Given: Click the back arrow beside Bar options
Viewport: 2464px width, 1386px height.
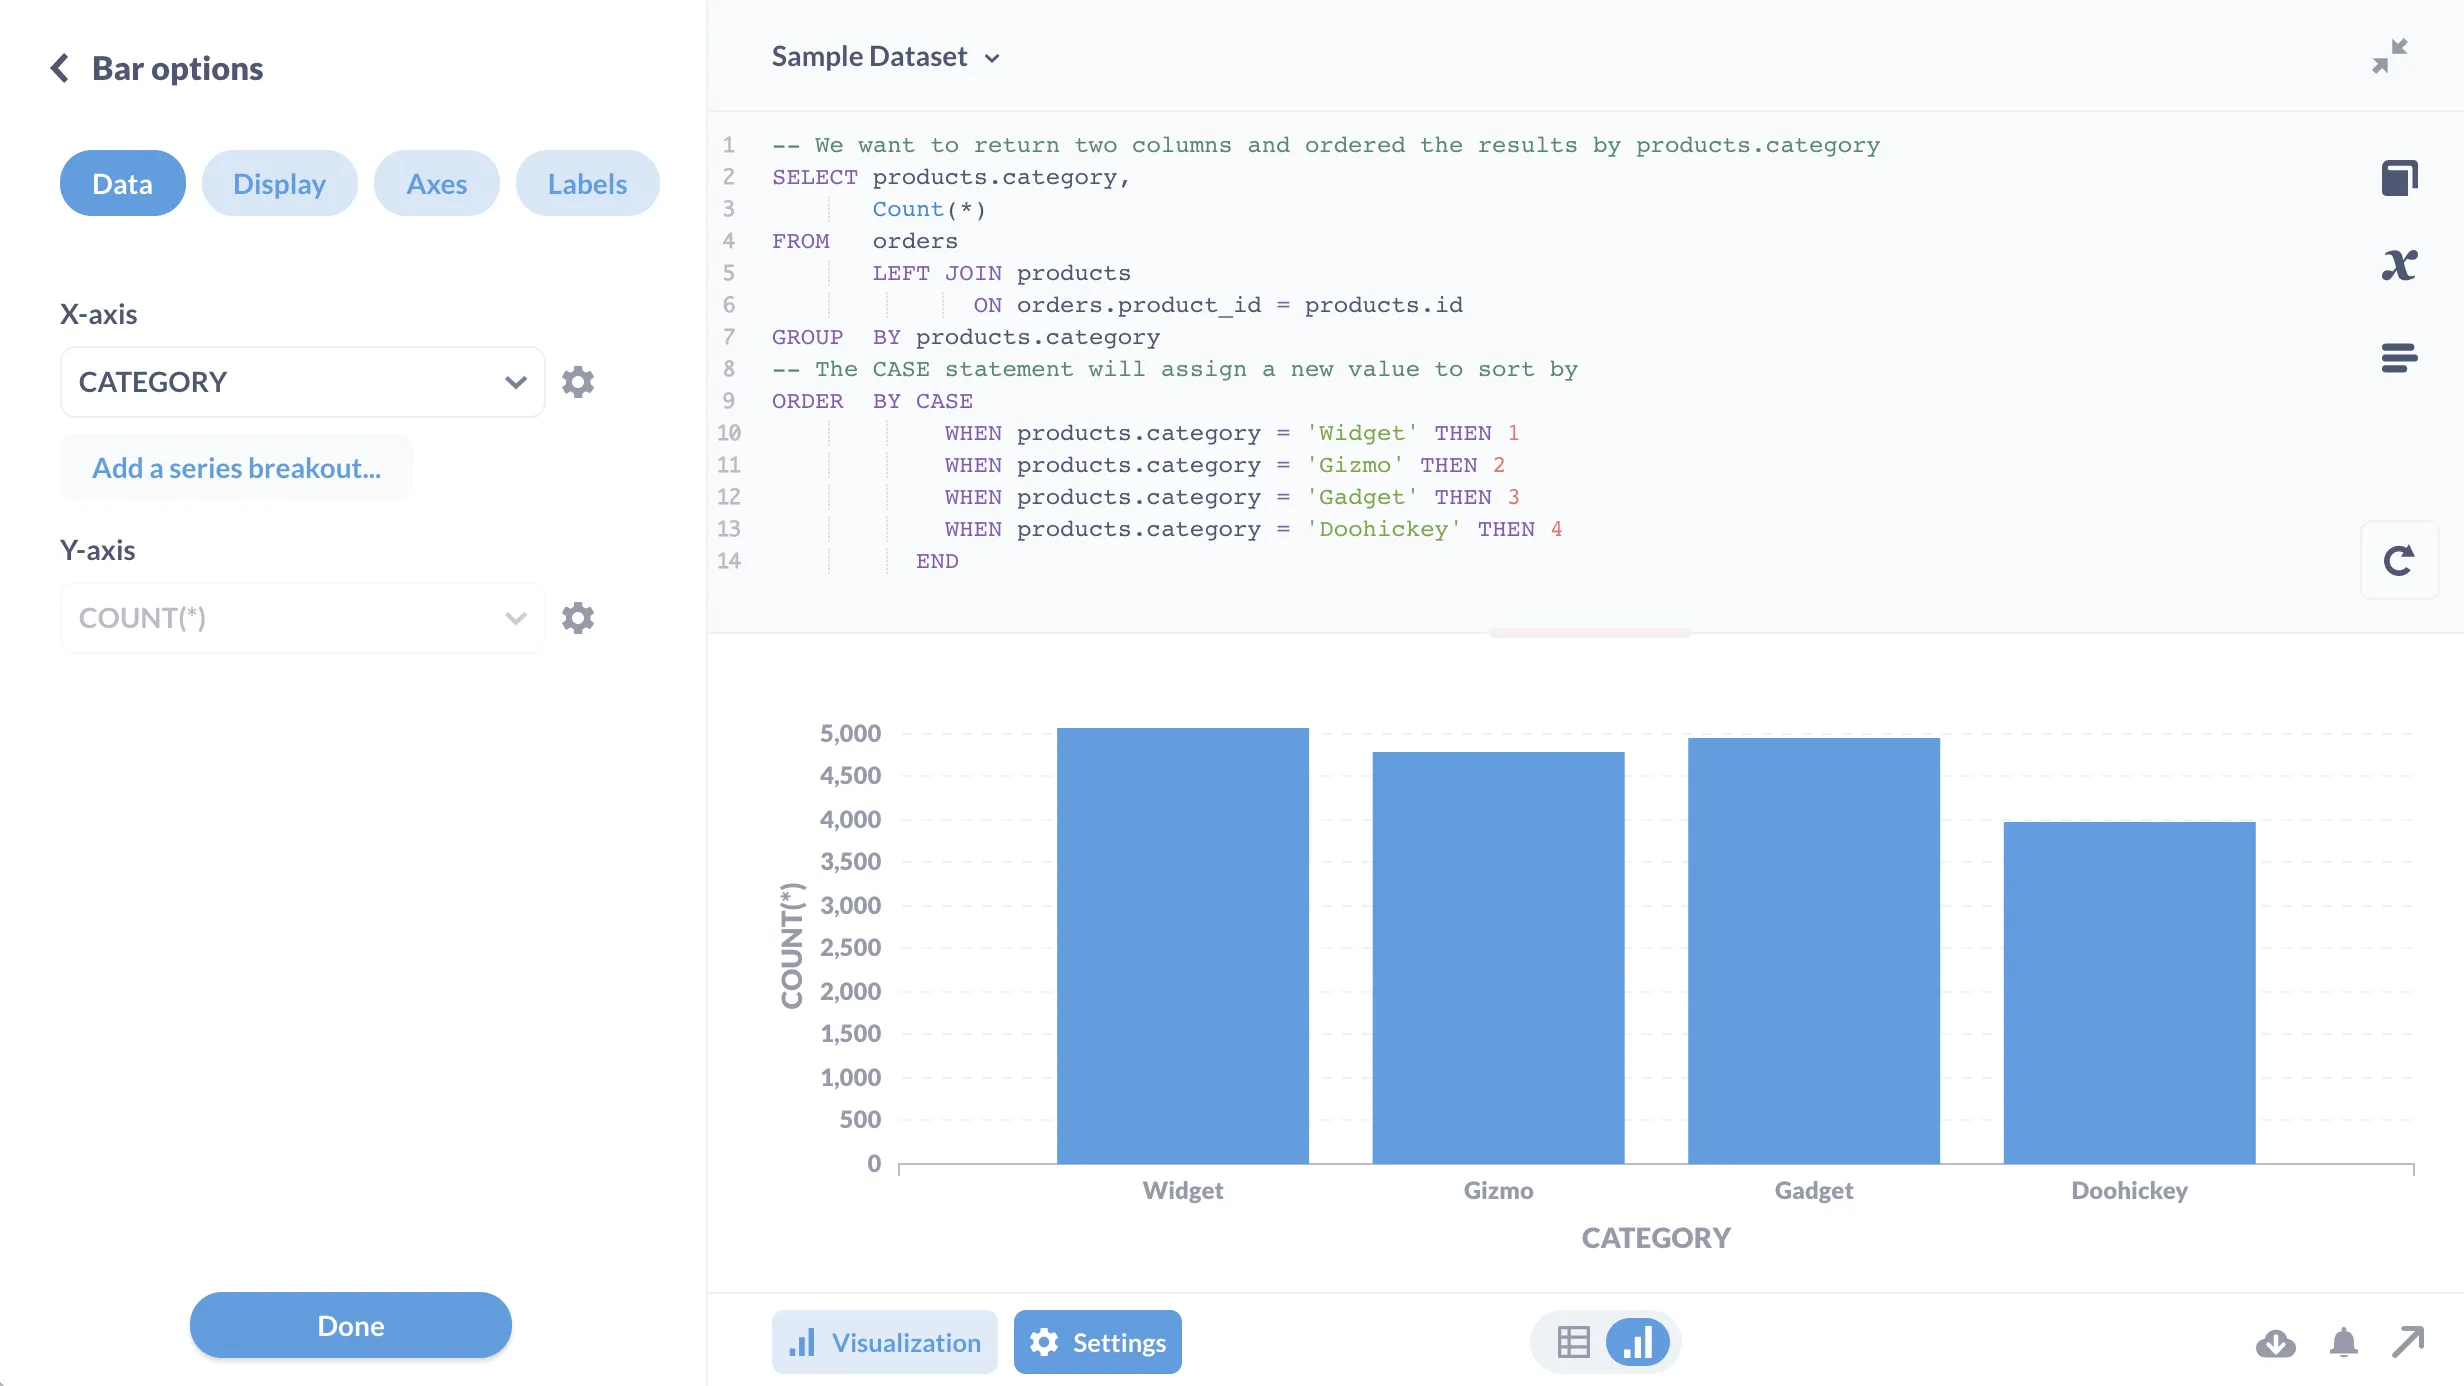Looking at the screenshot, I should [60, 68].
